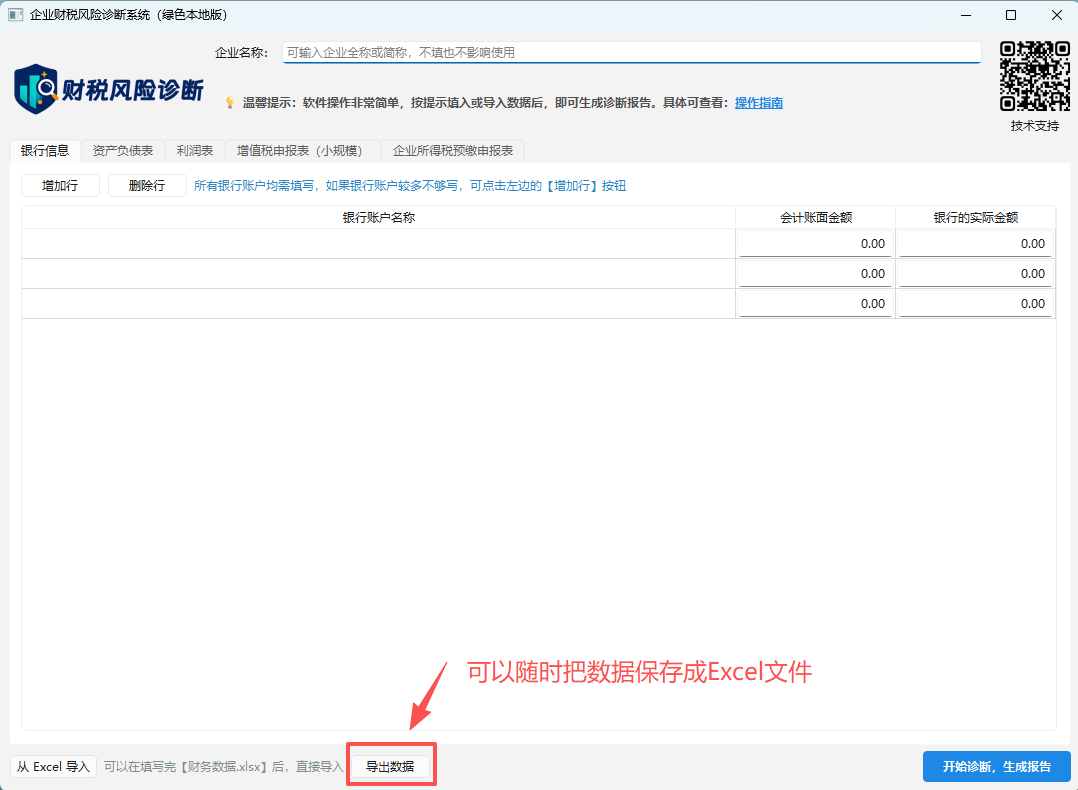Viewport: 1078px width, 790px height.
Task: Click the 技术支持 label
Action: pyautogui.click(x=1035, y=126)
